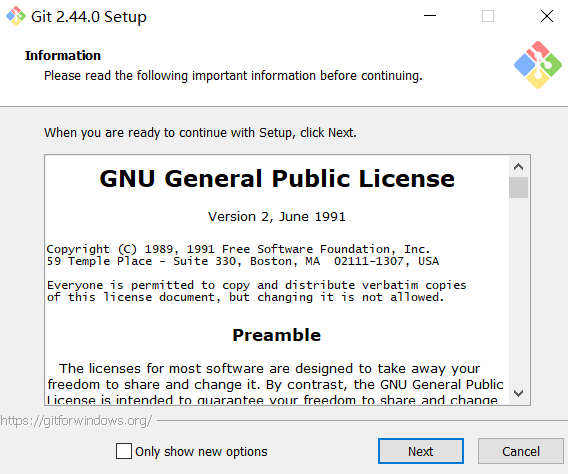Enable the Only show new options checkbox
568x474 pixels.
pyautogui.click(x=124, y=451)
